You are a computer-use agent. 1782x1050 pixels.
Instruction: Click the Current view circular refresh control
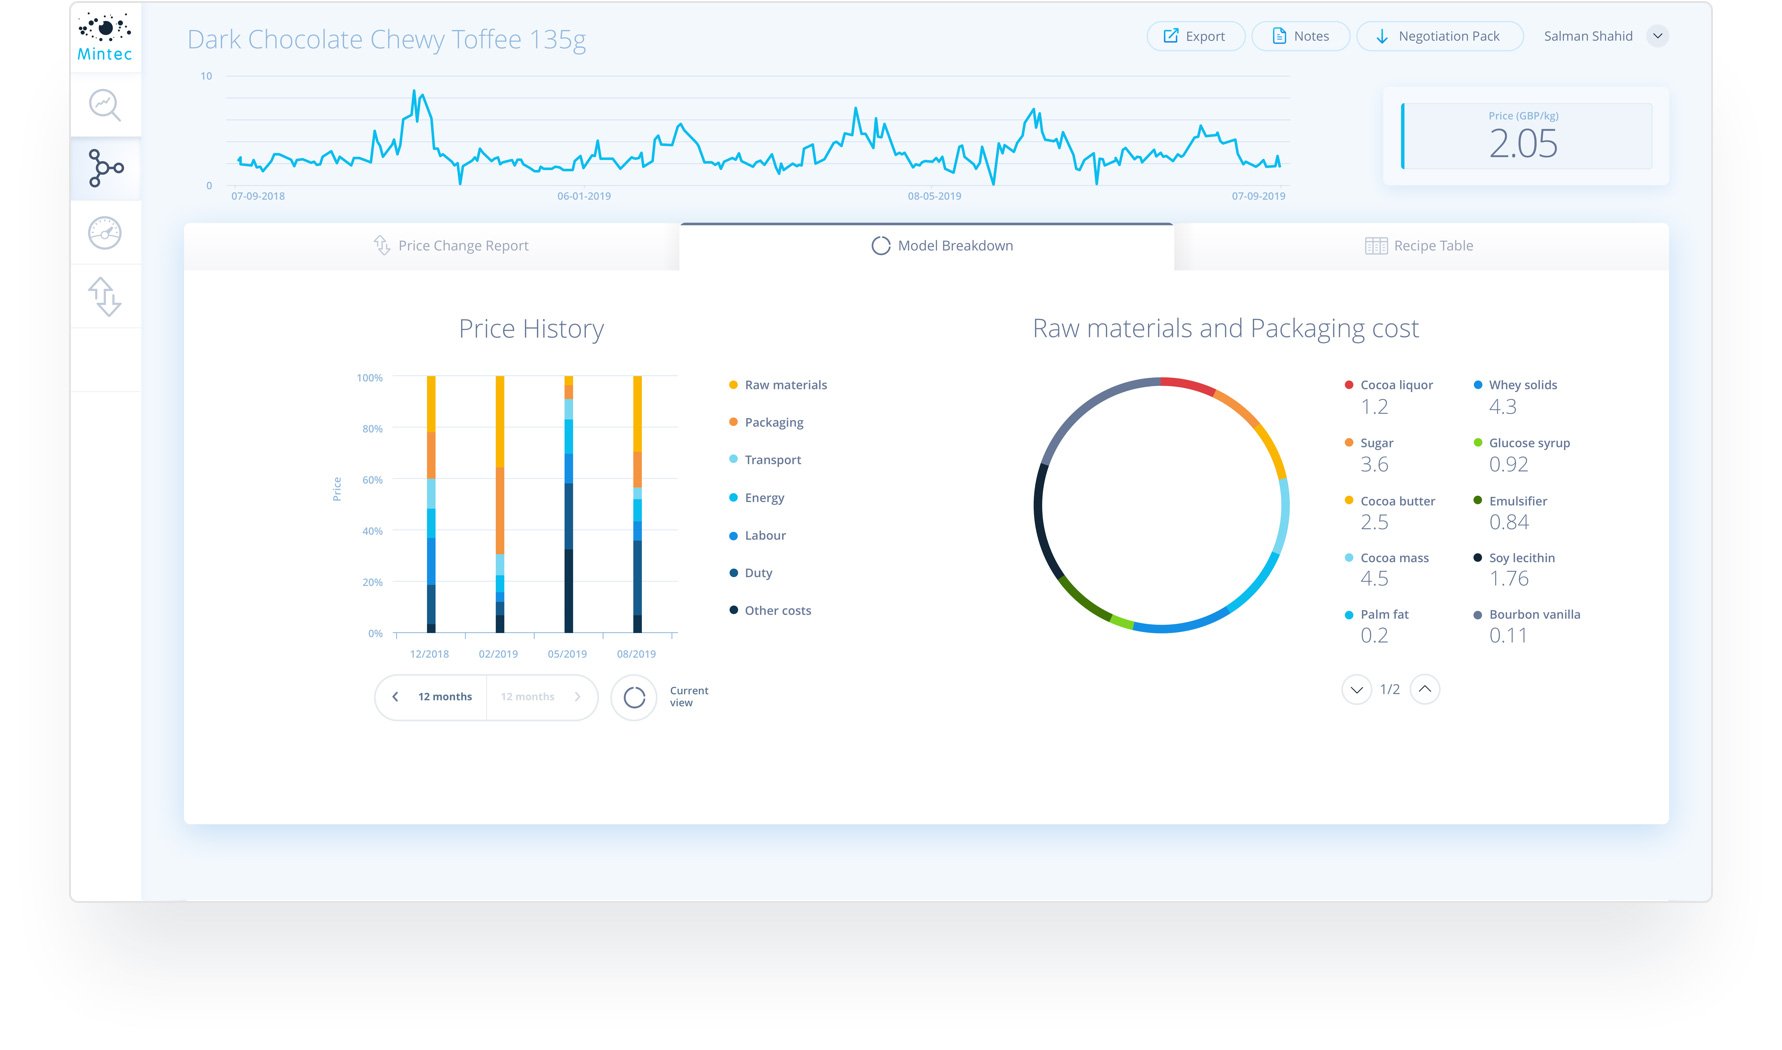pyautogui.click(x=633, y=696)
